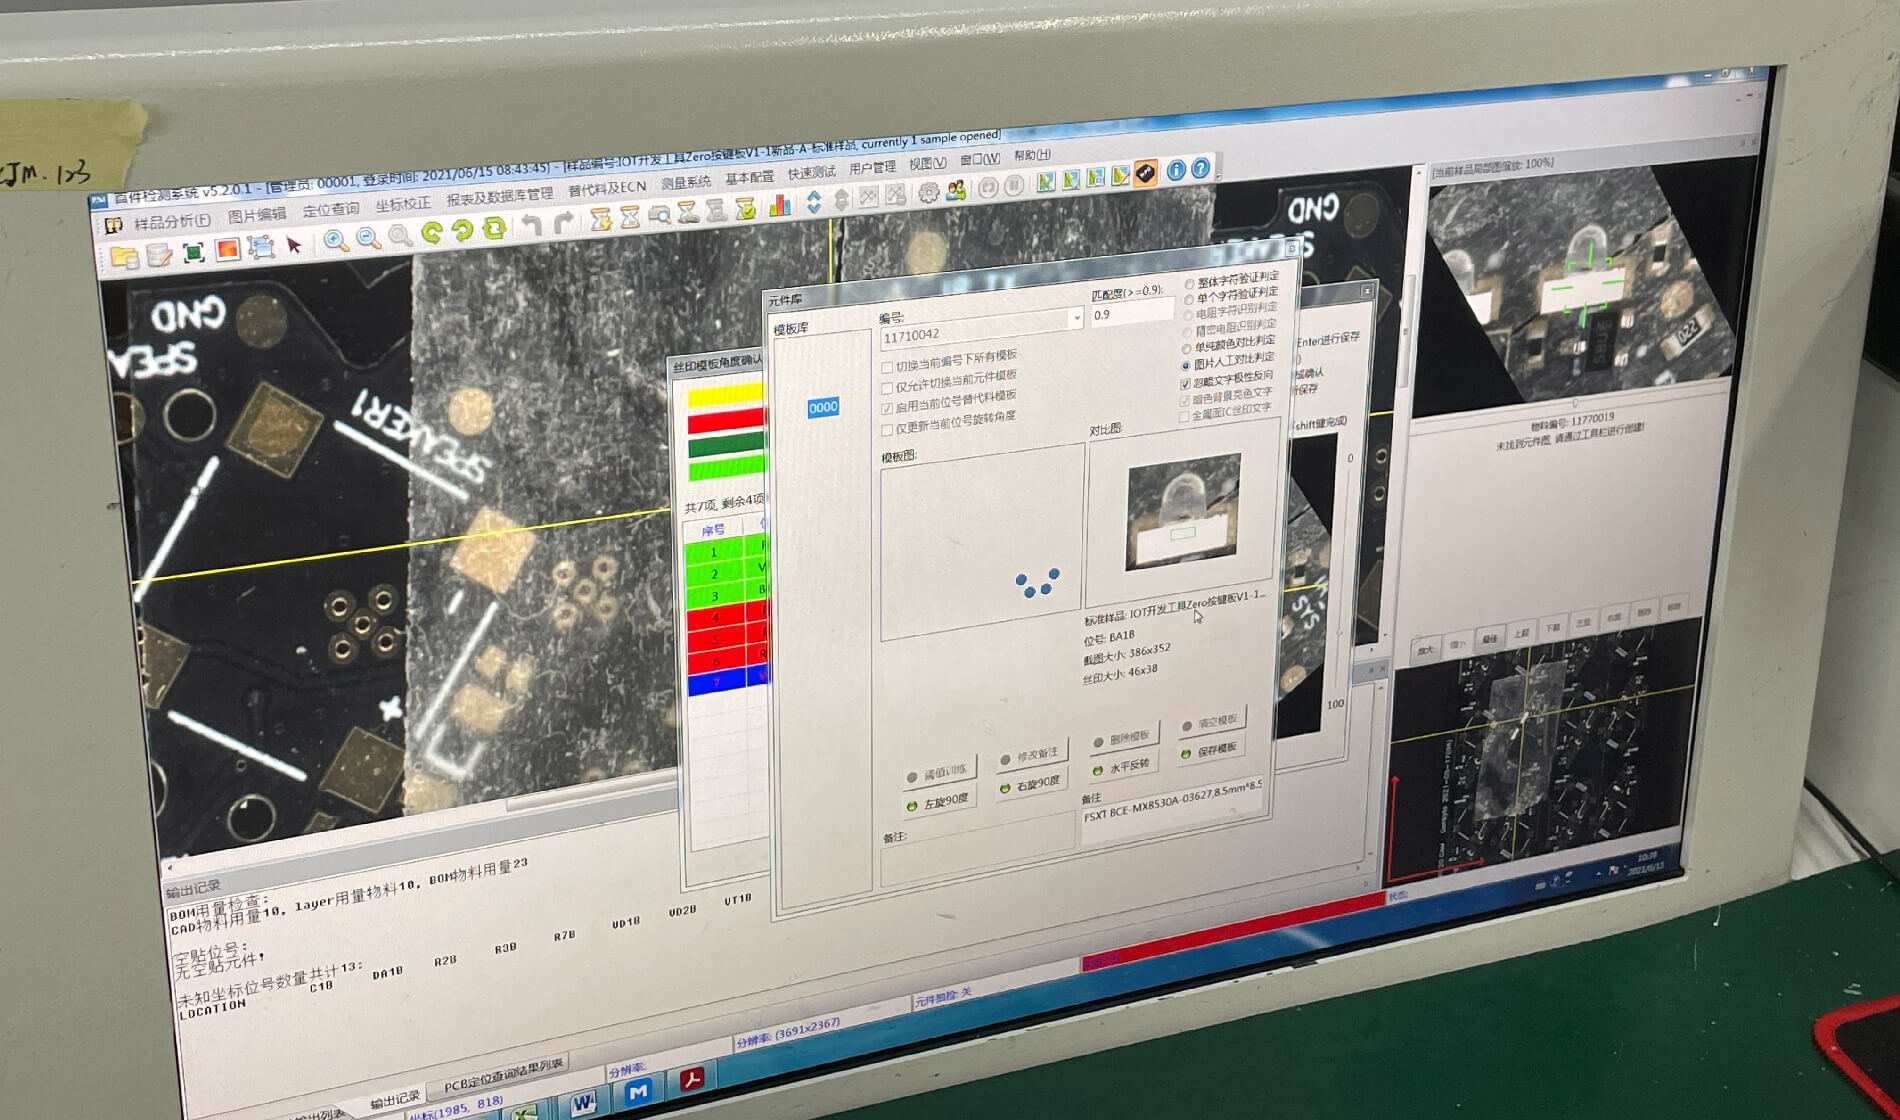This screenshot has width=1900, height=1120.
Task: Click the zoom in magnifier icon
Action: 336,241
